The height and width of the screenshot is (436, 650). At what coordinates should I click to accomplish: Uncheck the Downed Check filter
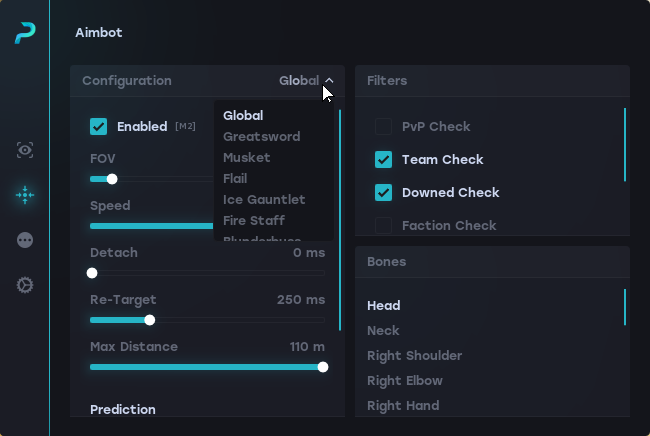click(383, 193)
